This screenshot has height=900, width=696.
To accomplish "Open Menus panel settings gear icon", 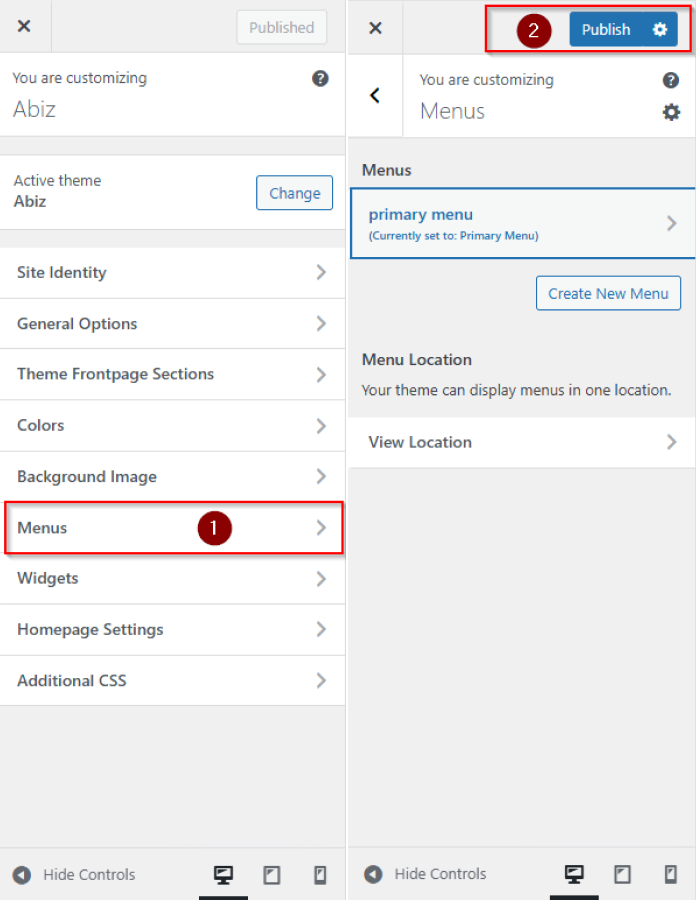I will (671, 113).
